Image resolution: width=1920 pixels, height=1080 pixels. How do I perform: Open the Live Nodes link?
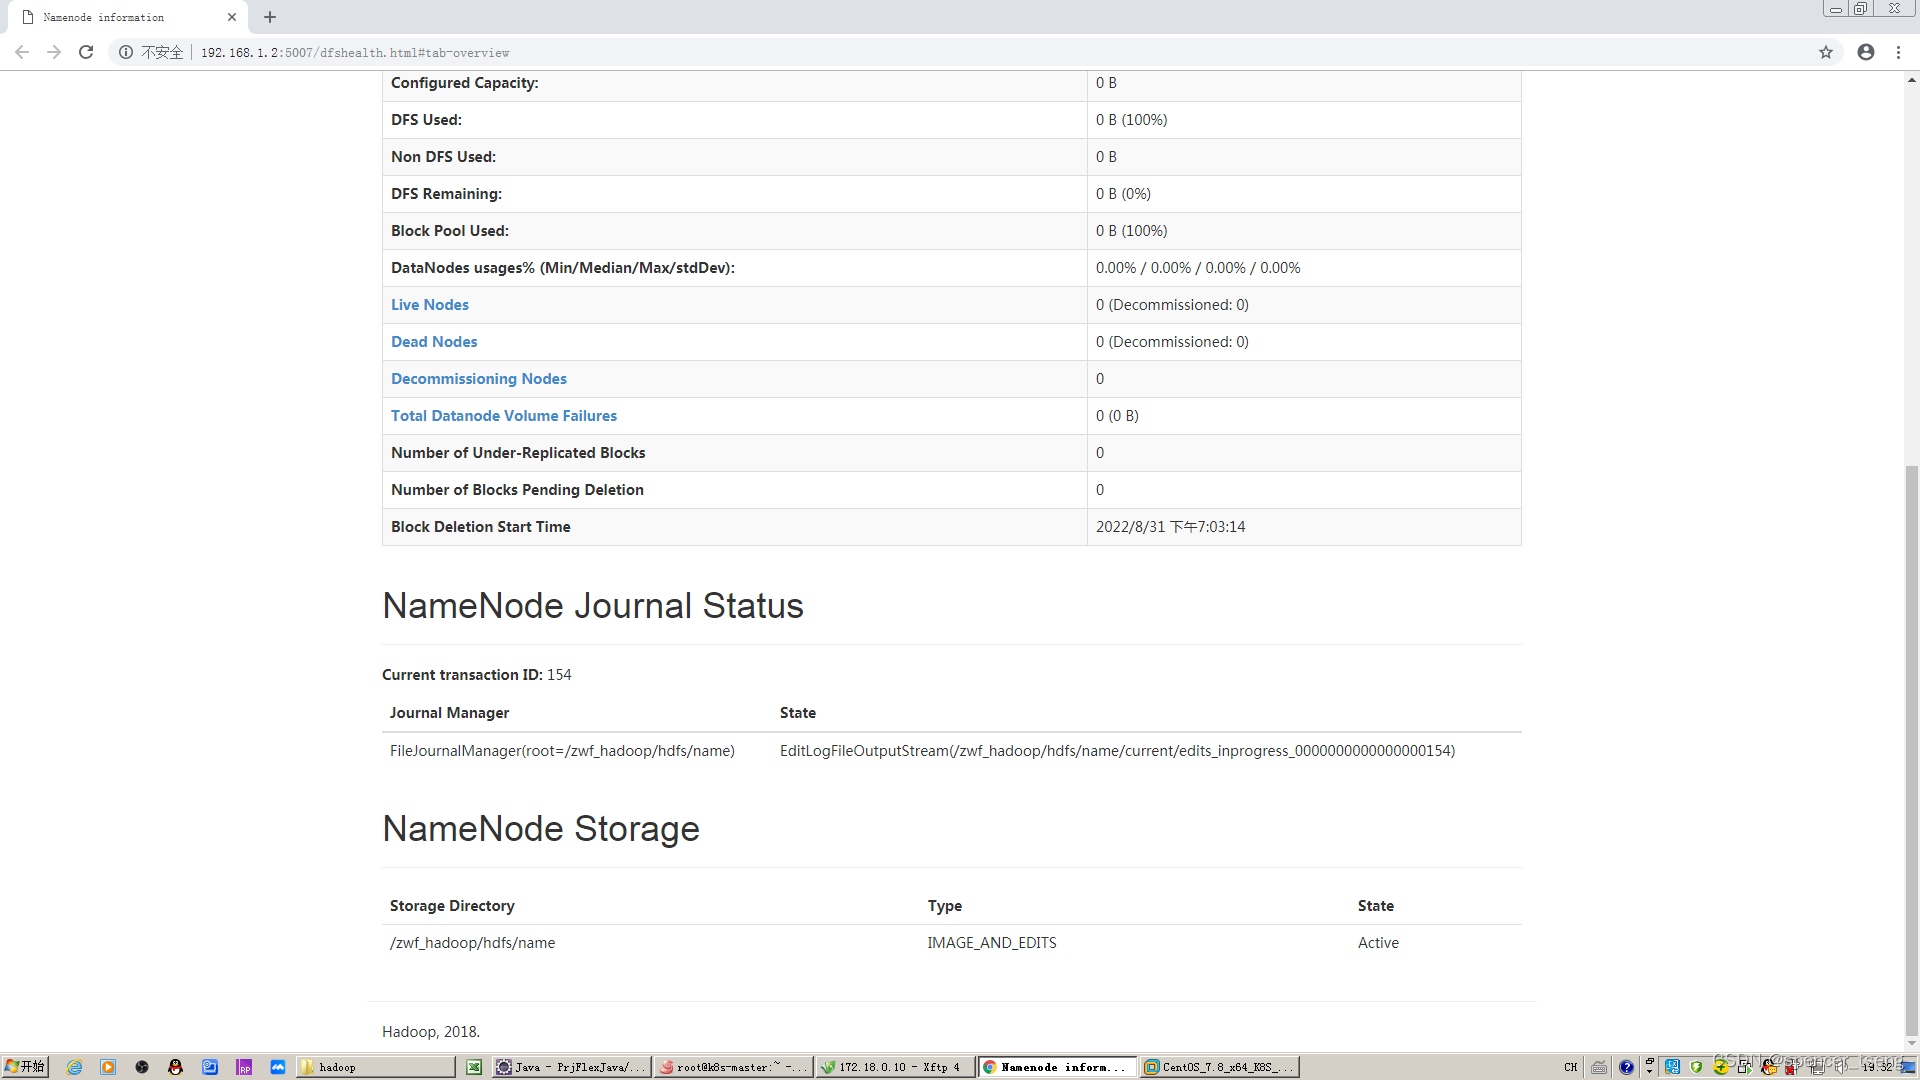pos(430,304)
